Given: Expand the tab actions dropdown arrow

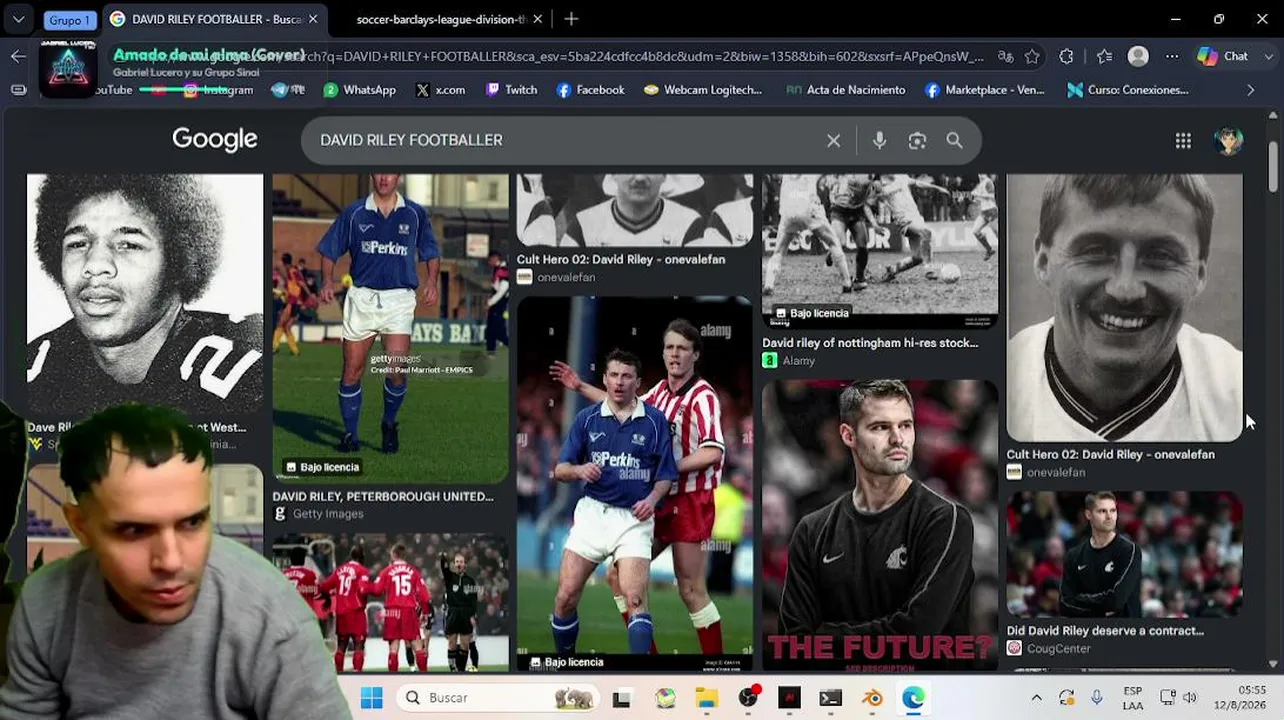Looking at the screenshot, I should pyautogui.click(x=18, y=19).
